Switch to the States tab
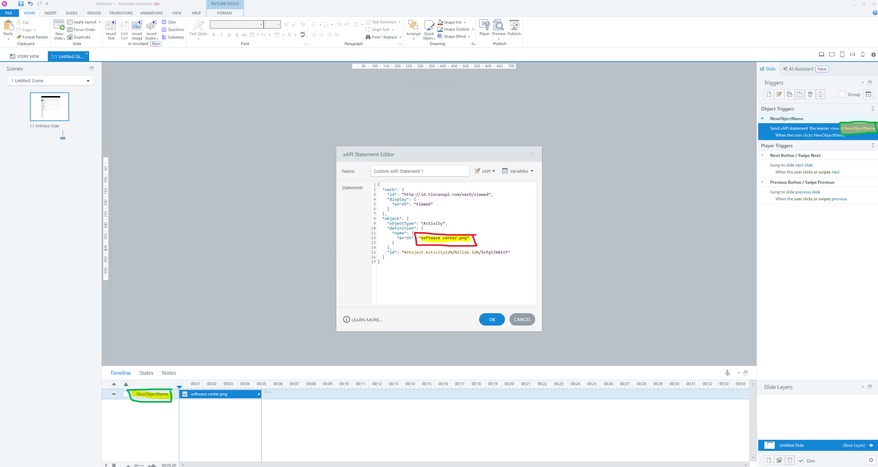The image size is (878, 467). (146, 372)
